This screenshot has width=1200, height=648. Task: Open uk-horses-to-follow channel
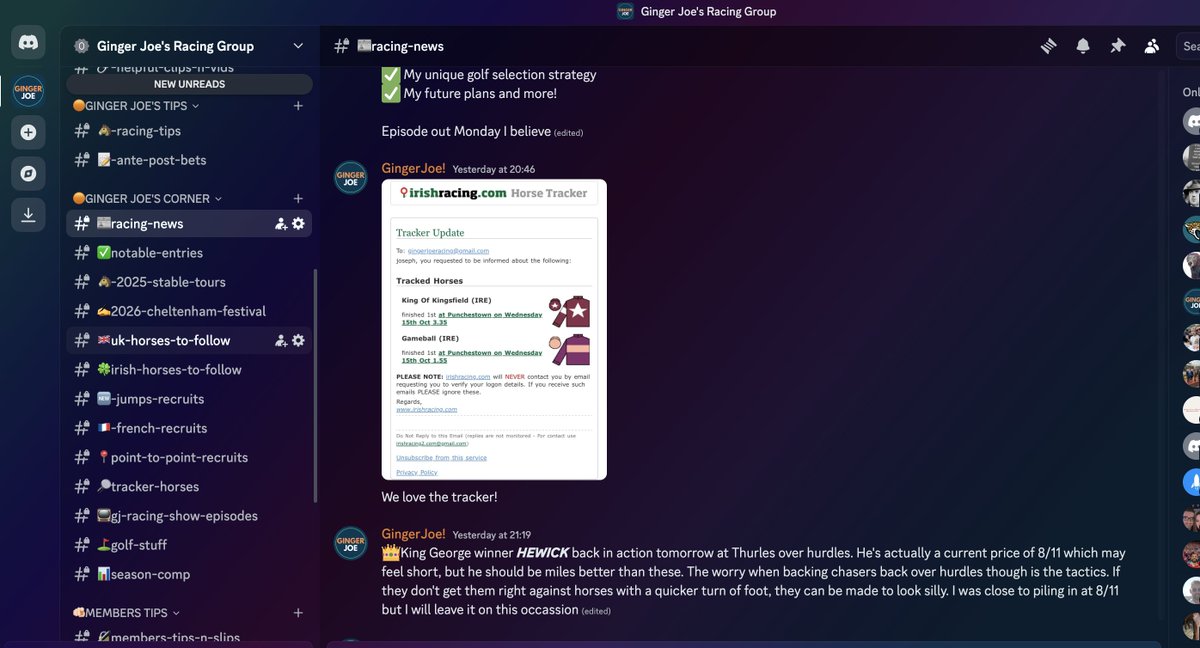(189, 340)
